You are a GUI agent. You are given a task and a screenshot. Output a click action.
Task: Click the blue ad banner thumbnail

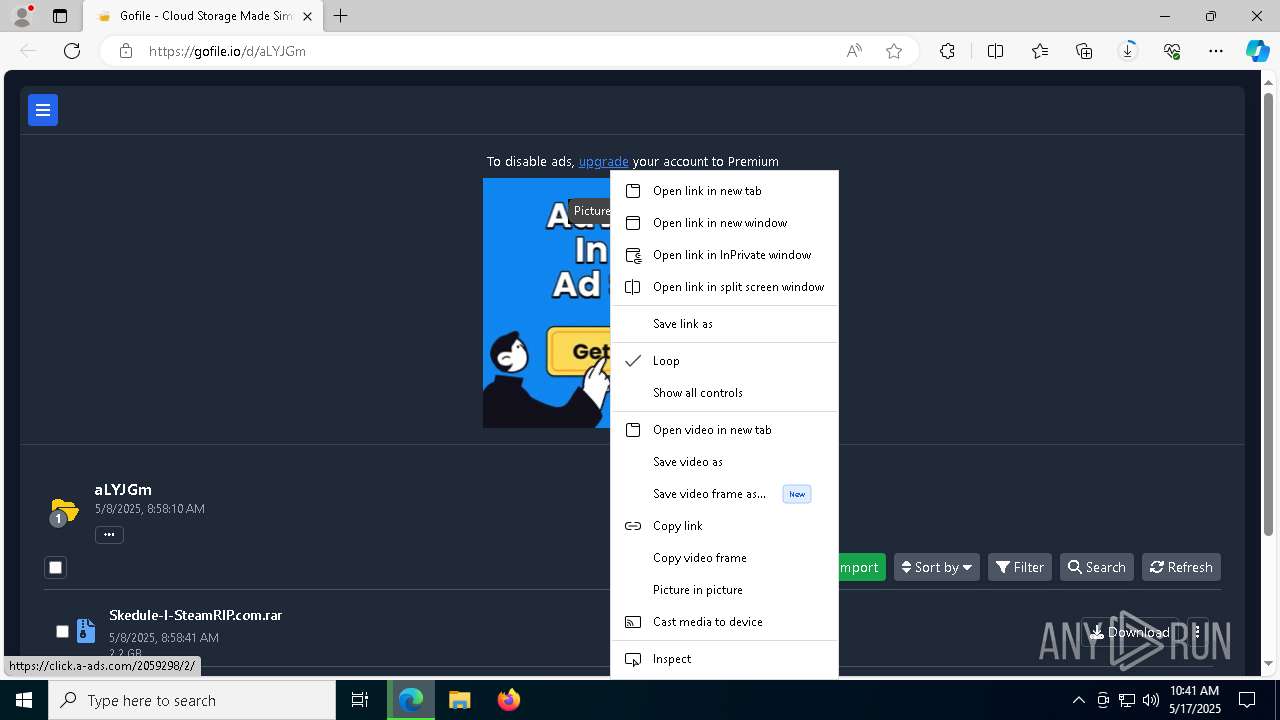pyautogui.click(x=546, y=303)
